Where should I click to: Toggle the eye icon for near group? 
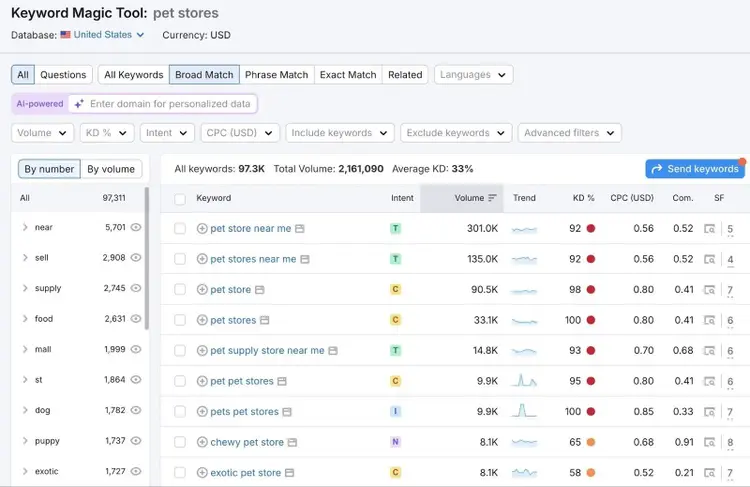pos(136,227)
